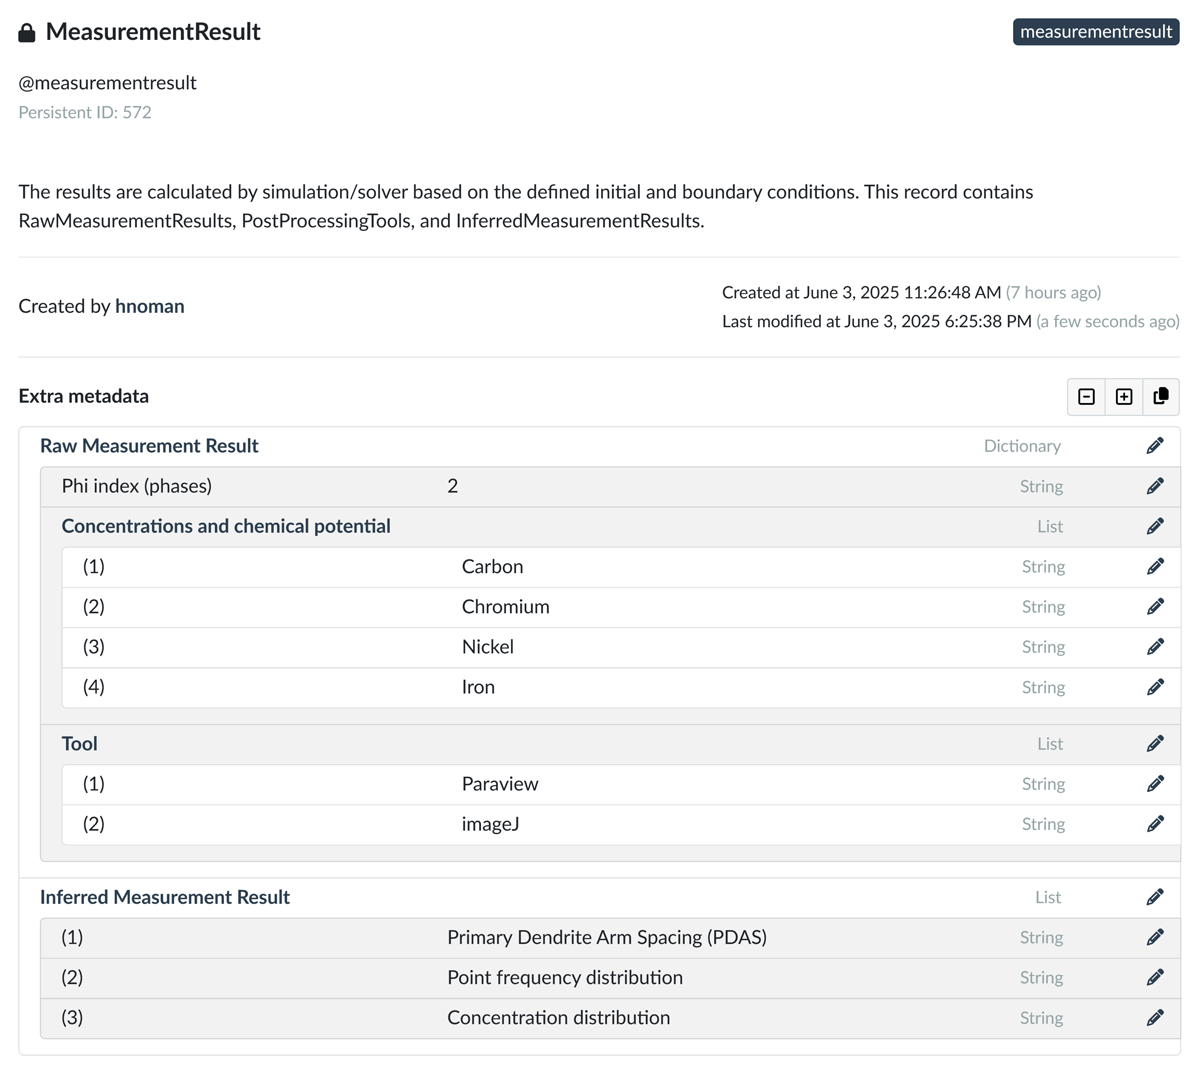Edit the Inferred Measurement Result list
Viewport: 1200px width, 1074px height.
1155,897
